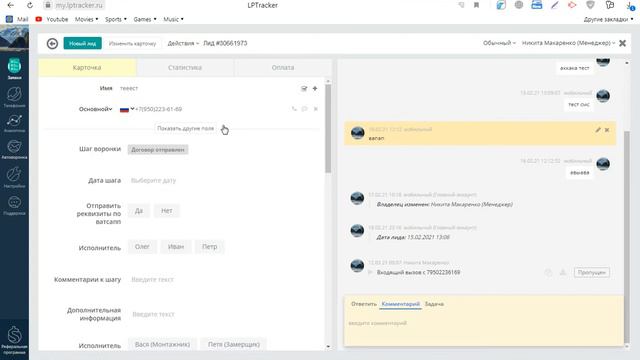
Task: Open the Поддержка sidebar icon
Action: tap(14, 205)
